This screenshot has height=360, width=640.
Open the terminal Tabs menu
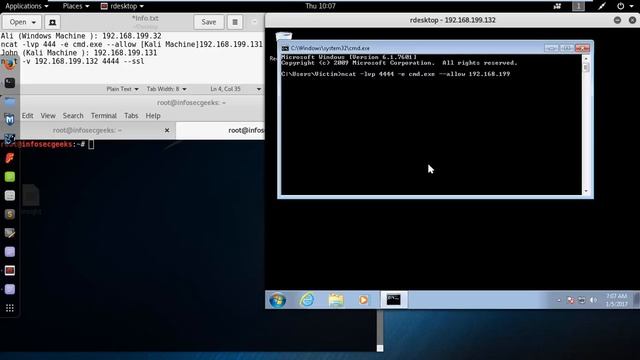coord(131,116)
